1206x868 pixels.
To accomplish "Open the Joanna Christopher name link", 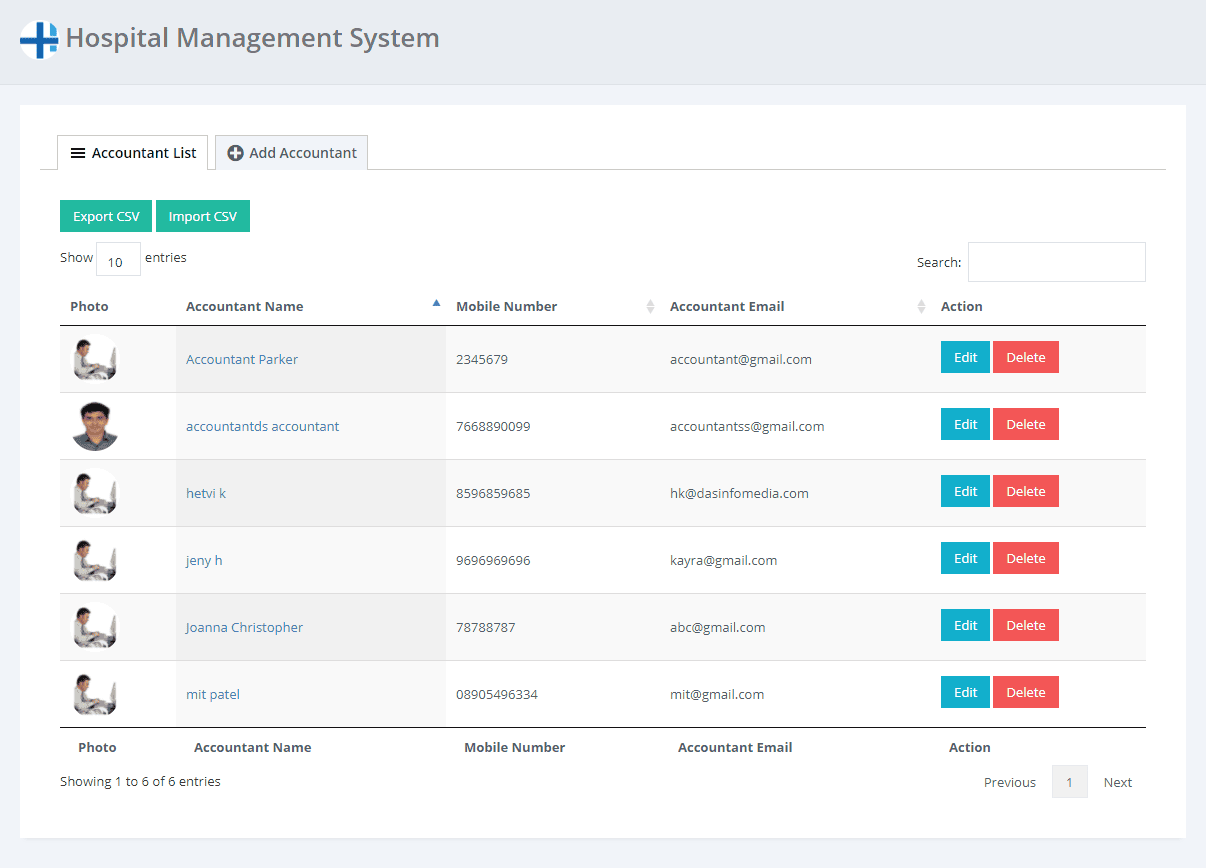I will (244, 627).
